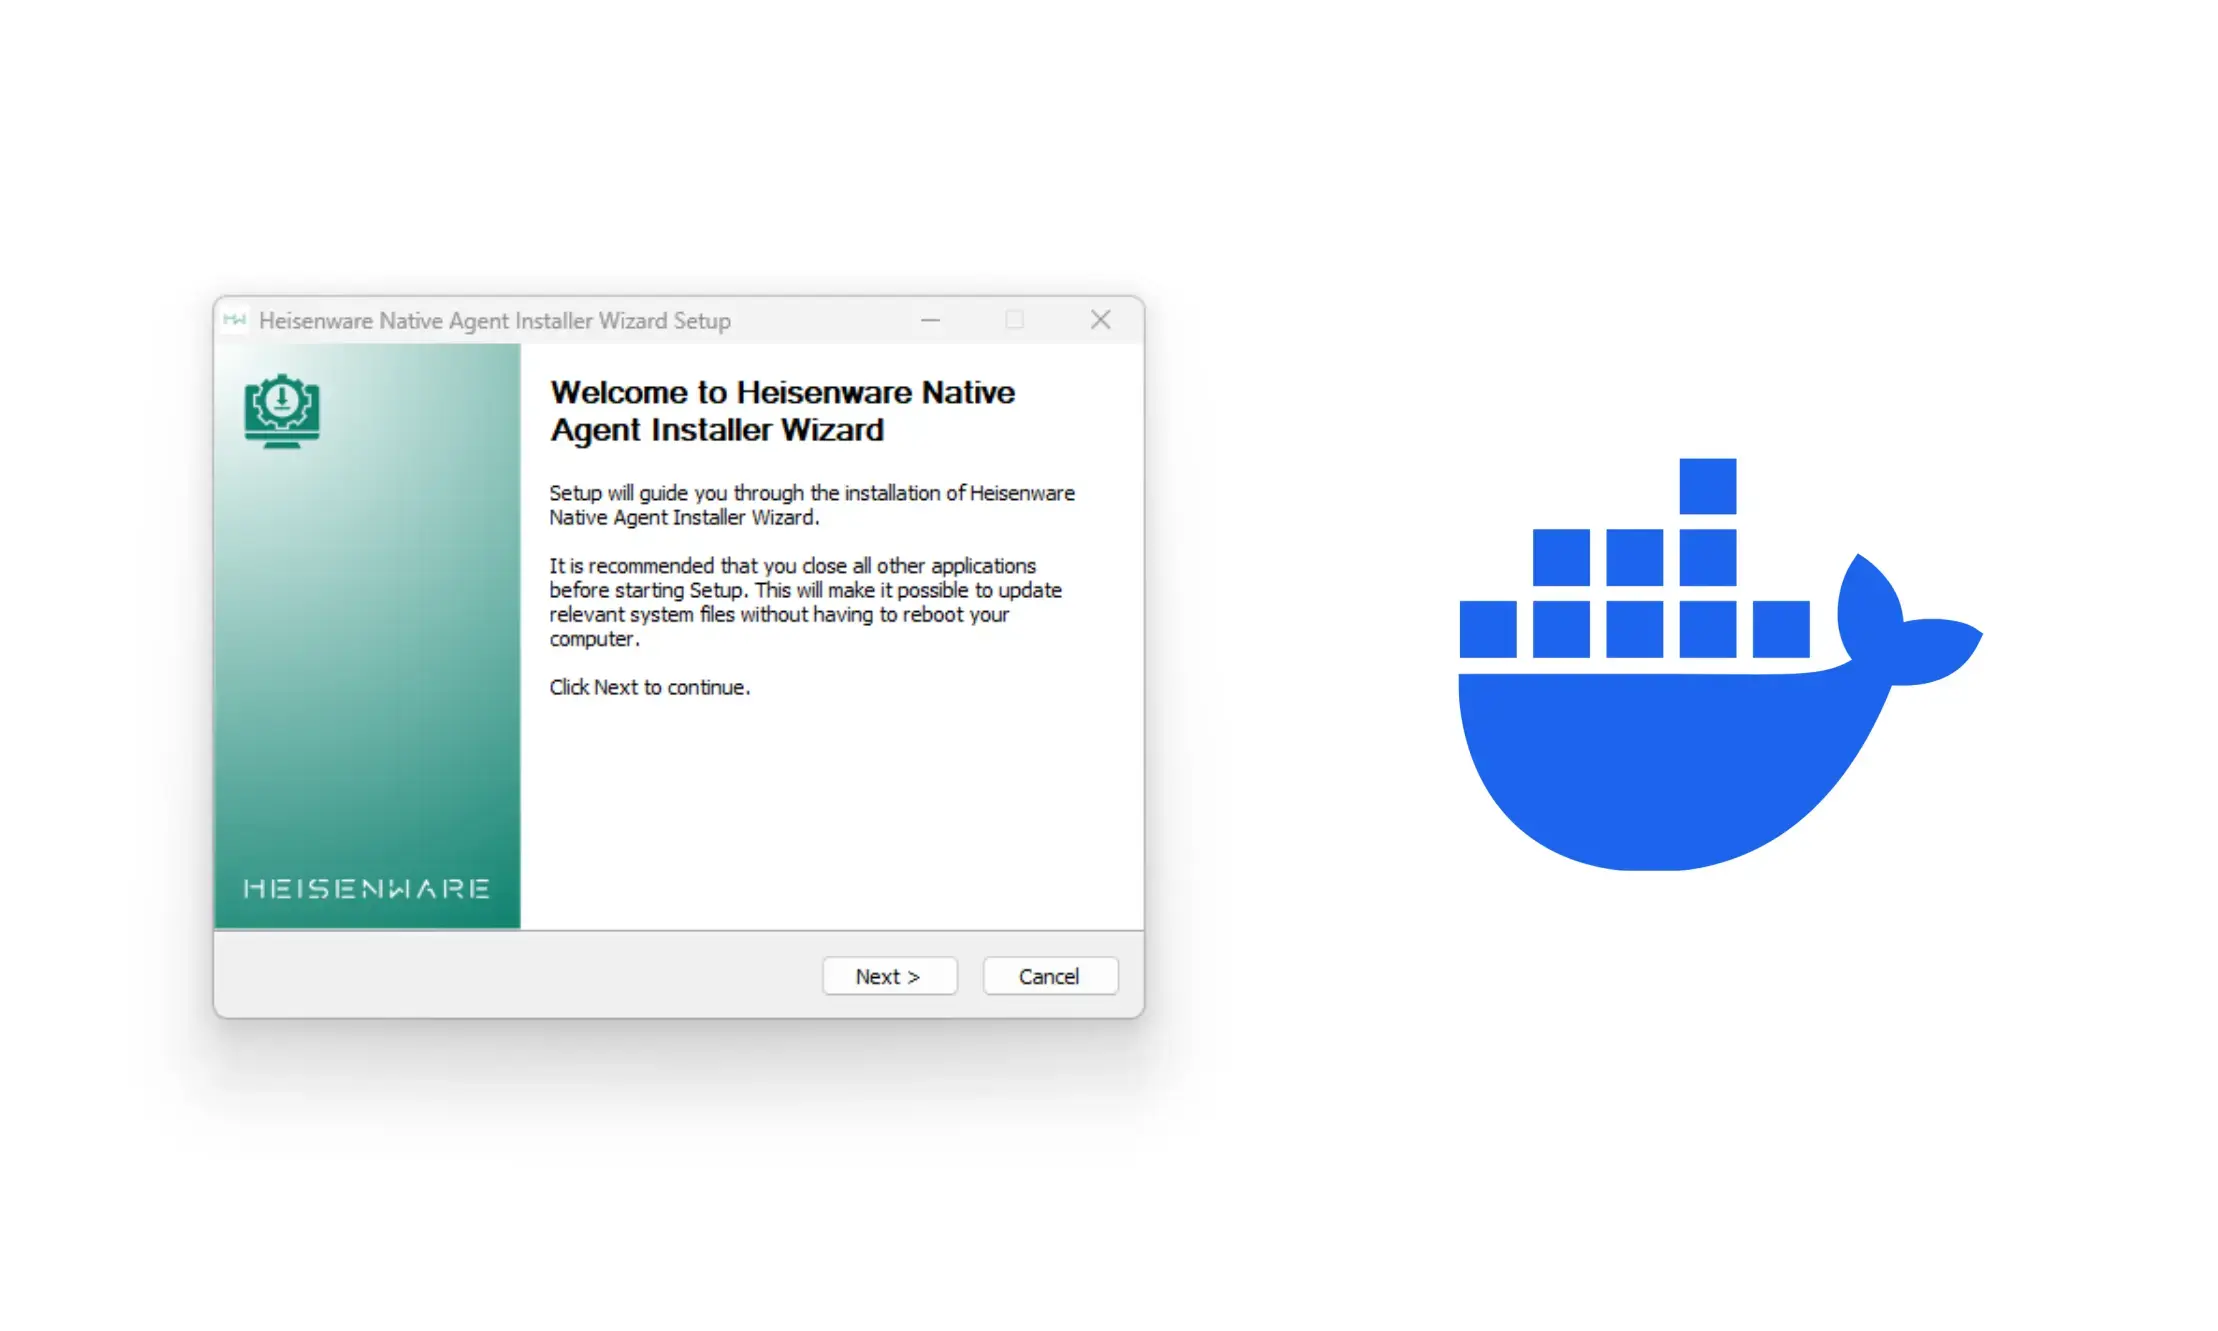Viewport: 2218px width, 1331px height.
Task: Click the 'Click Next to continue' text
Action: [649, 688]
